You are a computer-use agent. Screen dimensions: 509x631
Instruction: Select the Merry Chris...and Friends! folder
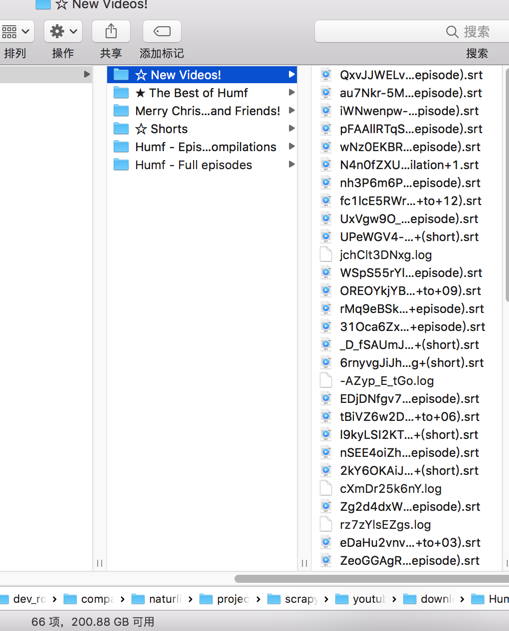pos(202,111)
